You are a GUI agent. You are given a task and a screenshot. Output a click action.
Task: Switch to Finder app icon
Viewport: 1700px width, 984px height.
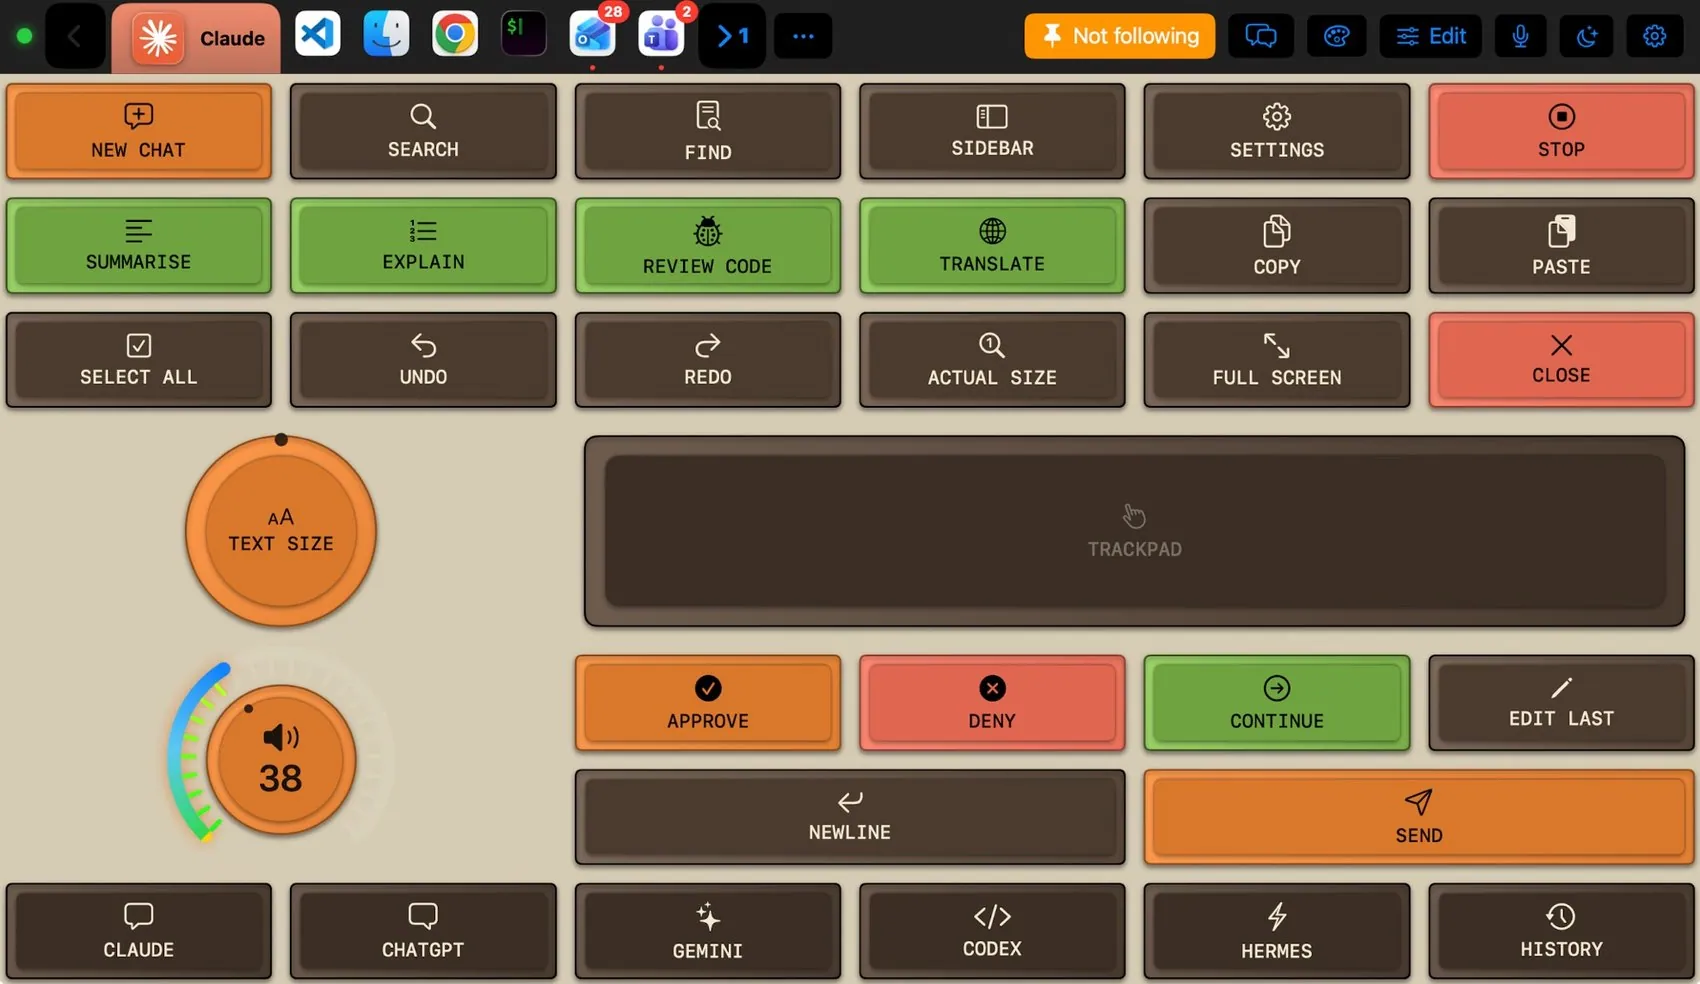tap(386, 36)
